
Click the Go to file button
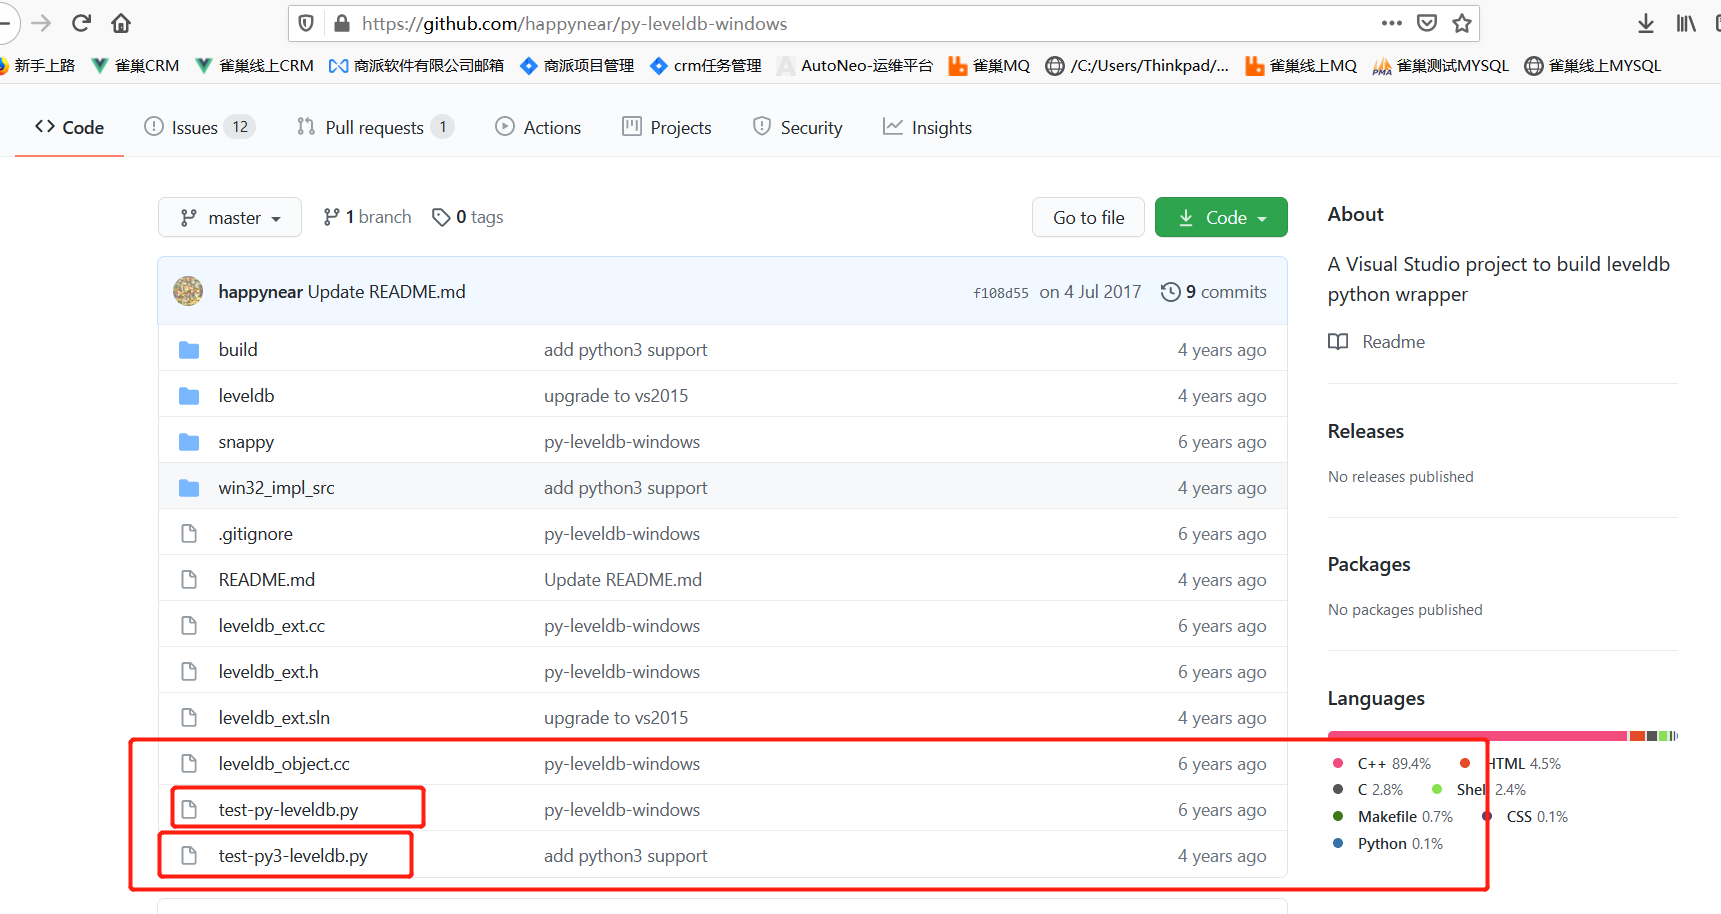pyautogui.click(x=1088, y=217)
